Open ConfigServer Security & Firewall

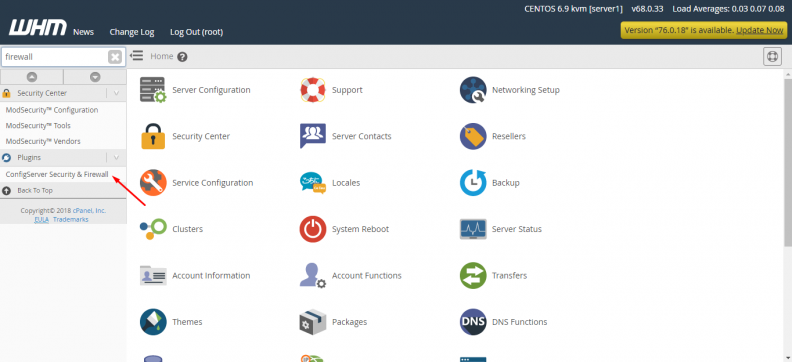(x=57, y=174)
